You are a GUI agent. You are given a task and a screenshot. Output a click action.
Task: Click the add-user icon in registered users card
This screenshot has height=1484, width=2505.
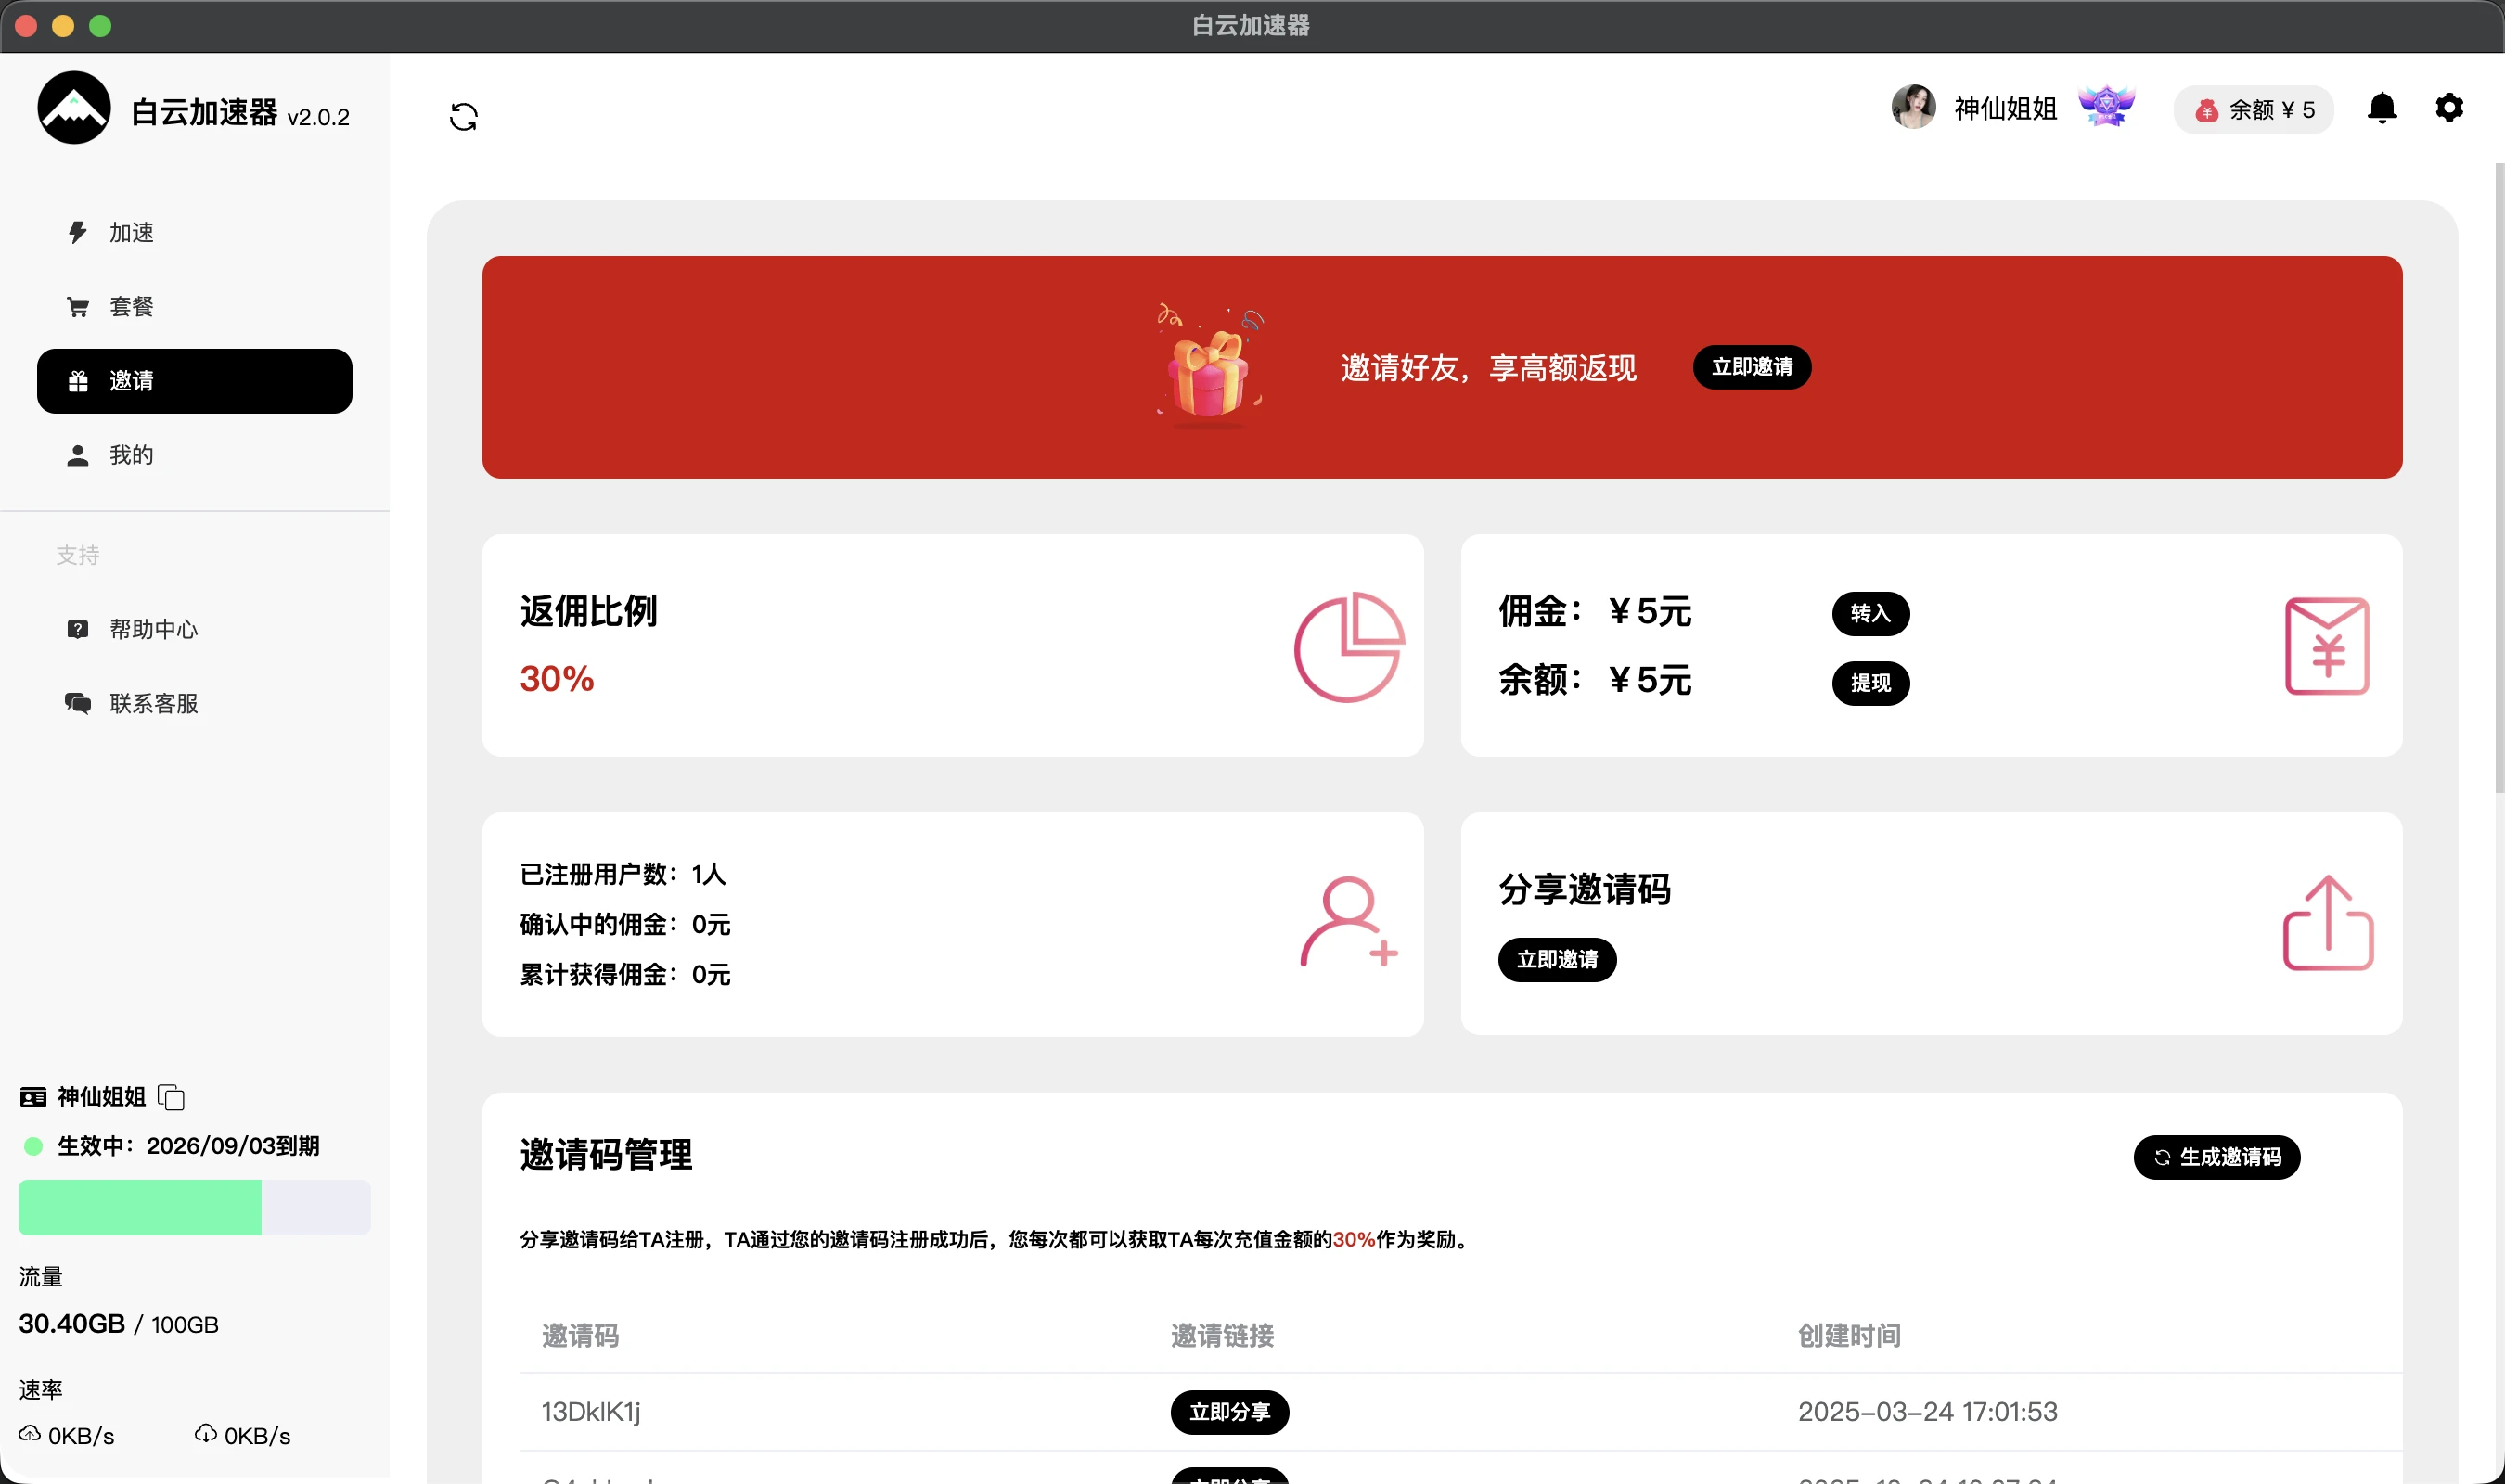tap(1348, 923)
